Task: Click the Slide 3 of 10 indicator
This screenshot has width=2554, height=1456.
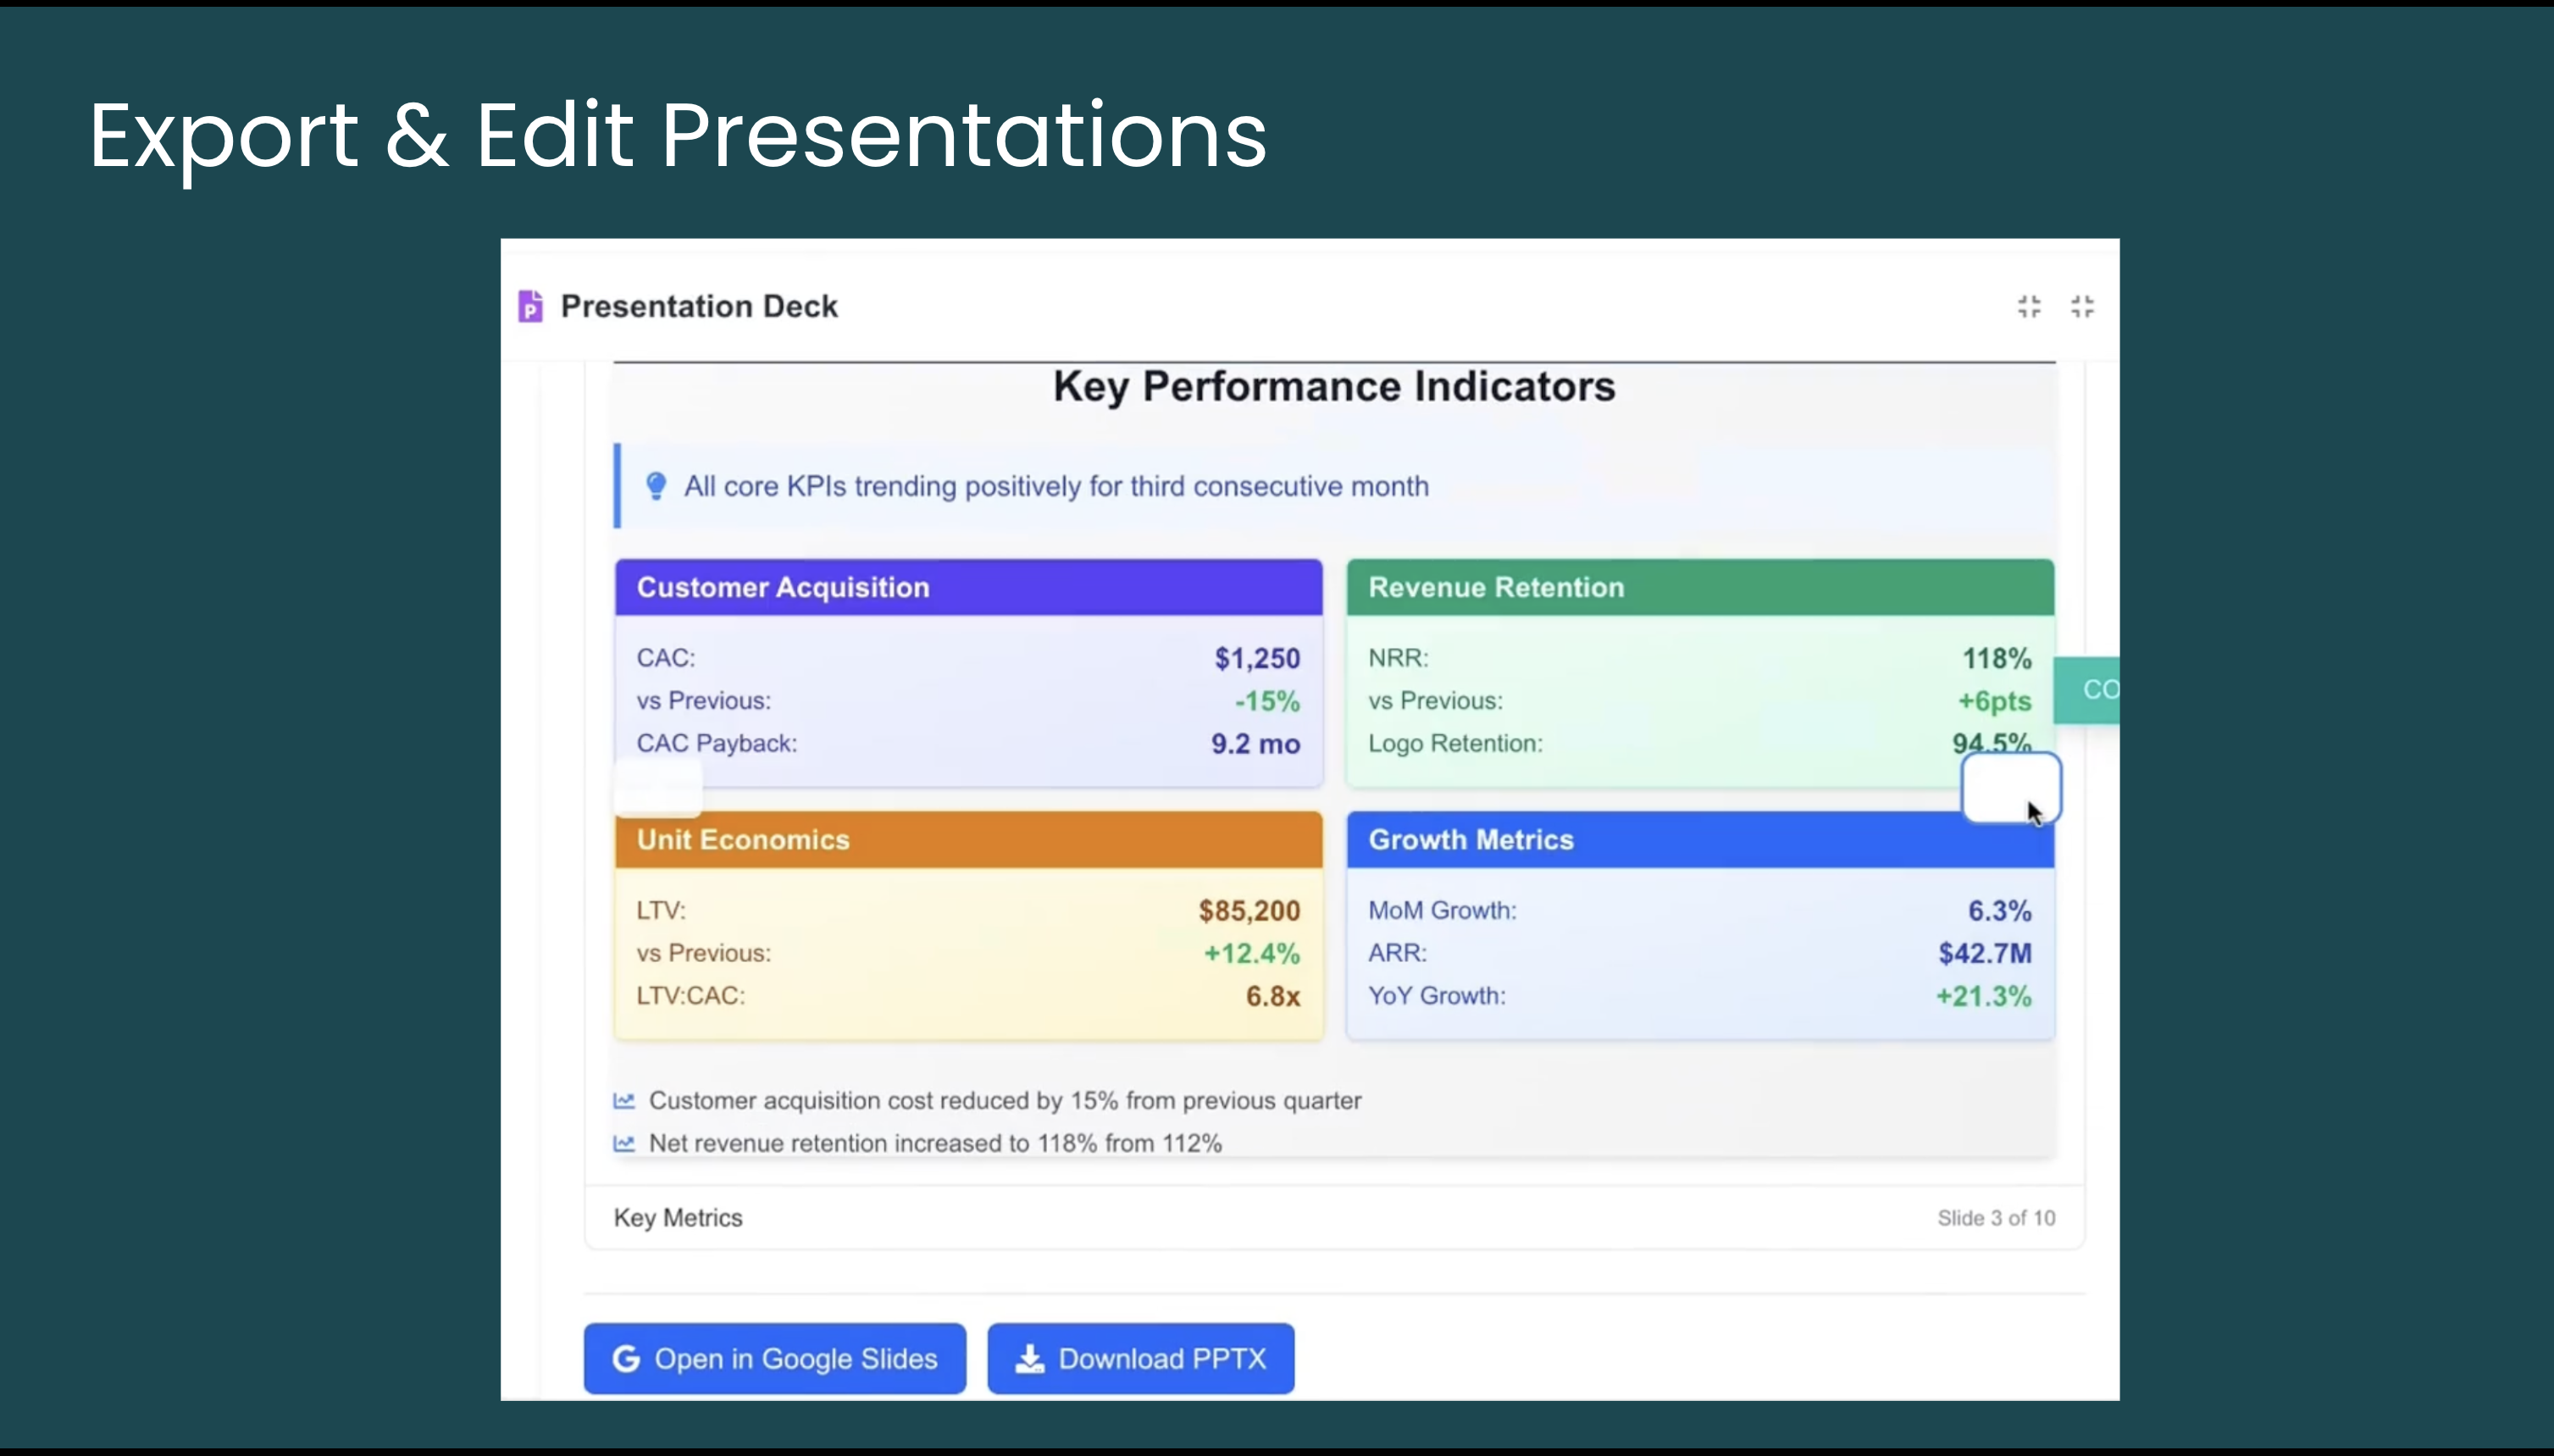Action: pos(1996,1218)
